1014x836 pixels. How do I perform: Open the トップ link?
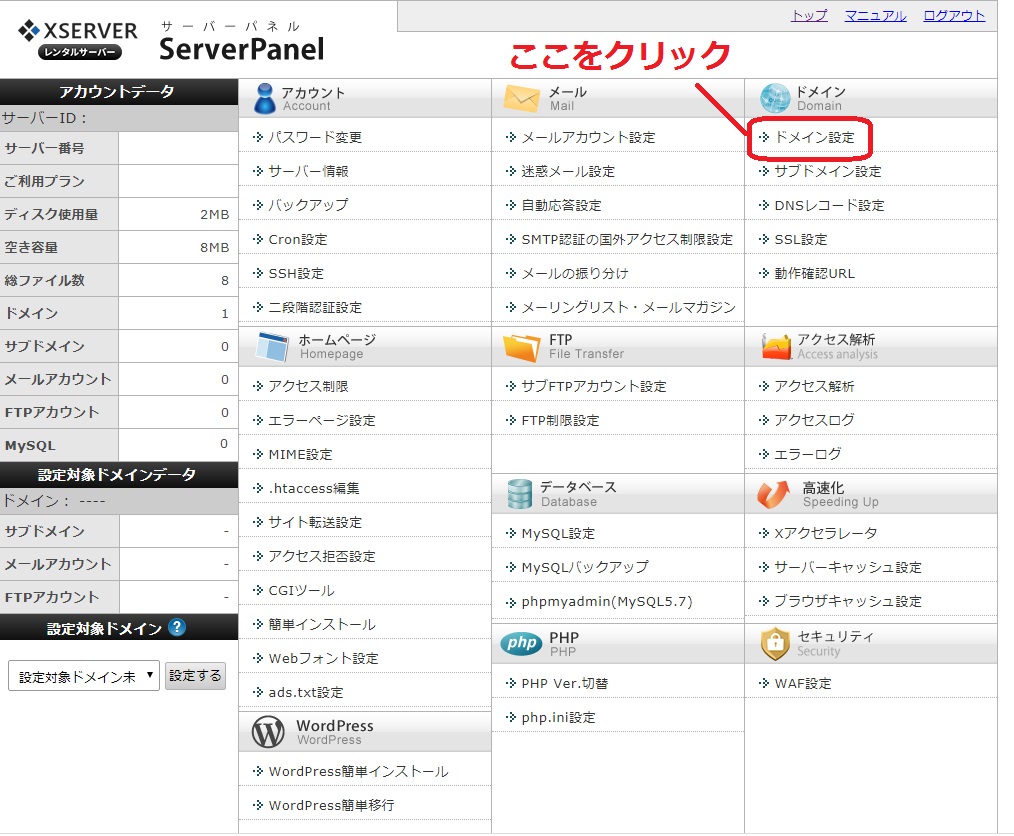[809, 15]
